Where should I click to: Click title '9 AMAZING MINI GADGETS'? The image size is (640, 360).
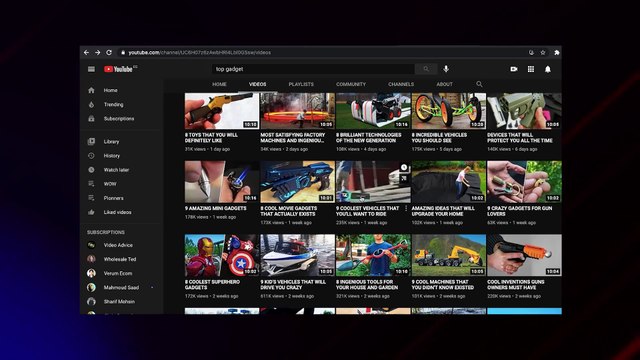tap(216, 208)
